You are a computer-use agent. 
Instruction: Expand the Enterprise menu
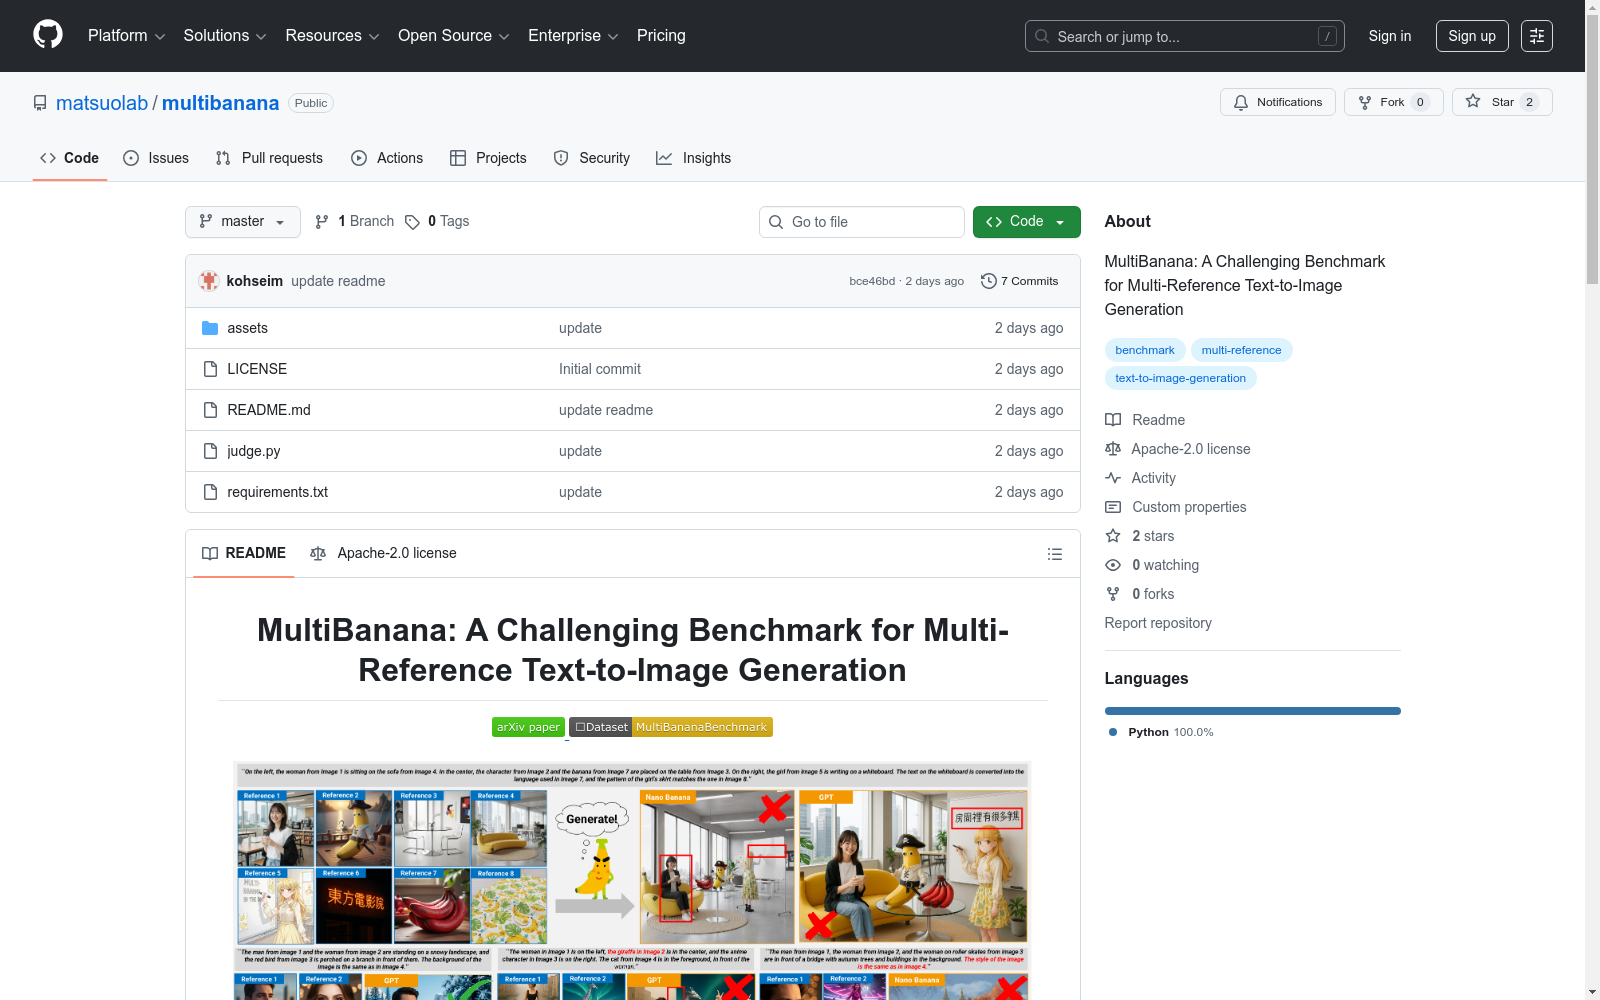[x=573, y=35]
